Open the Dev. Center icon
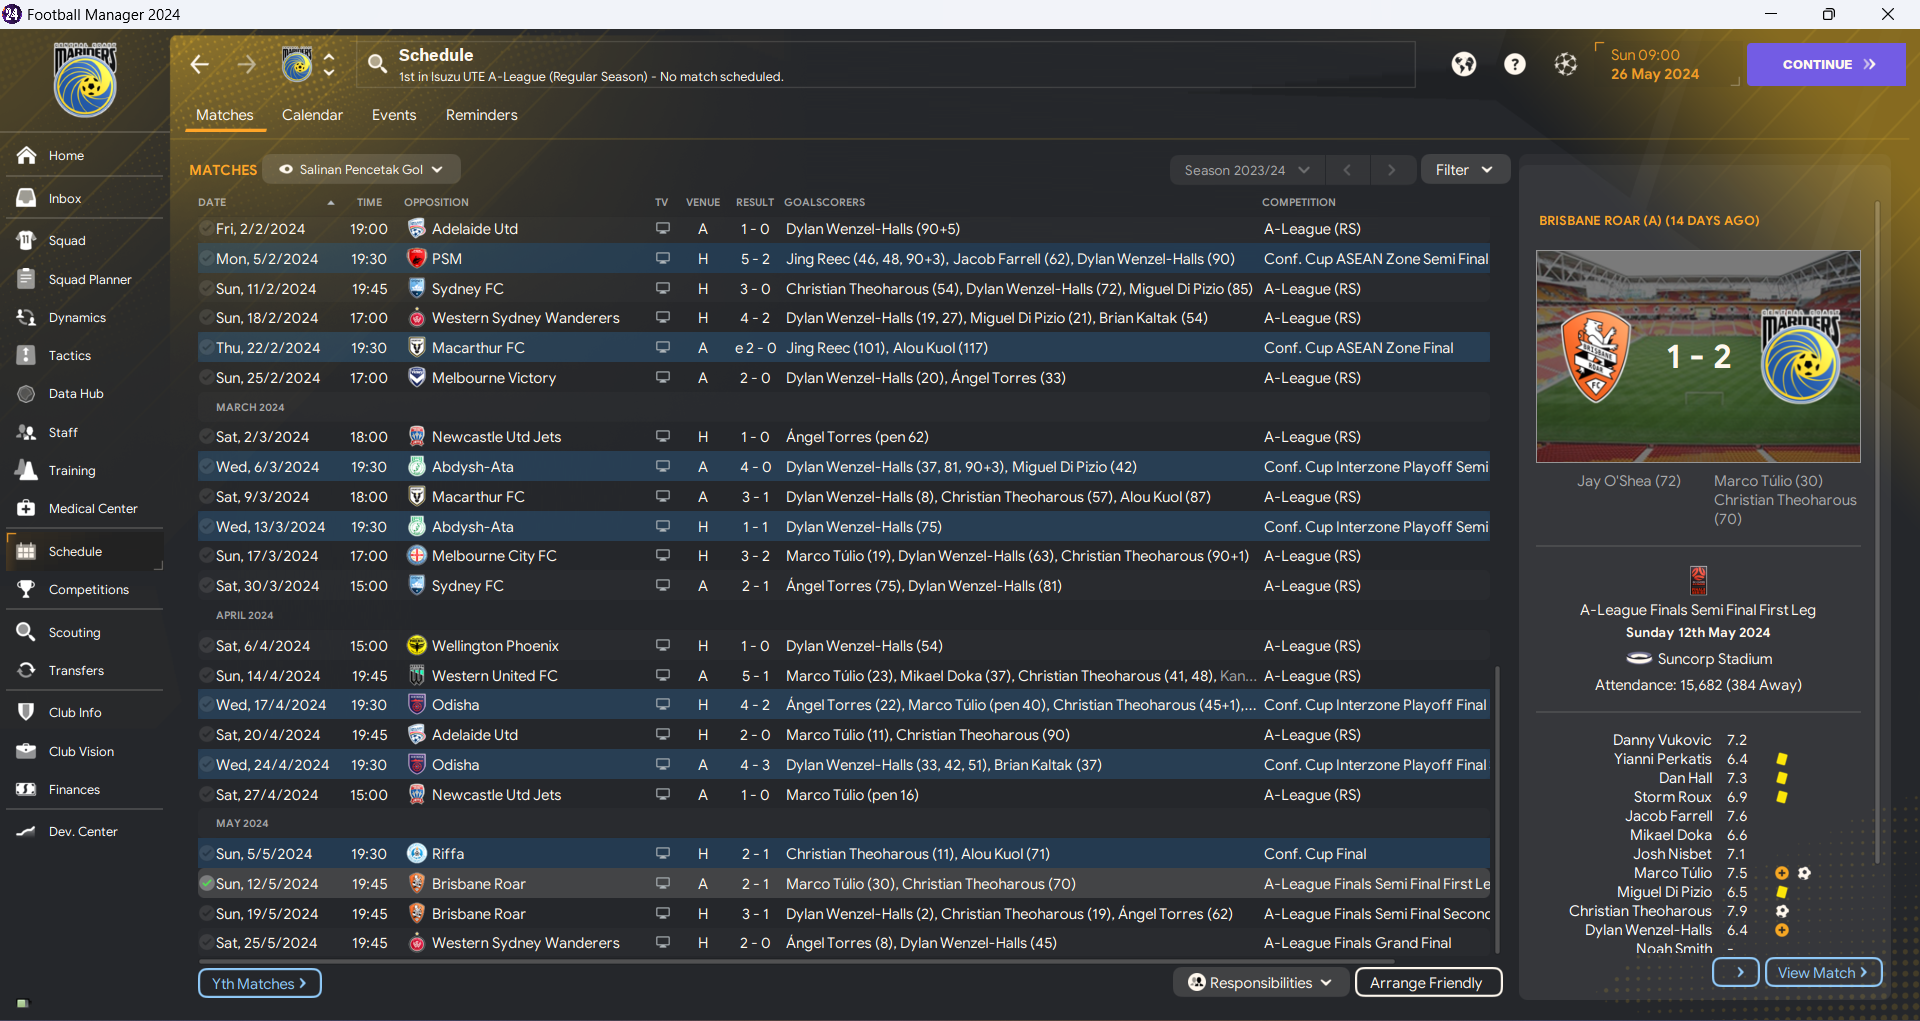 pos(27,831)
